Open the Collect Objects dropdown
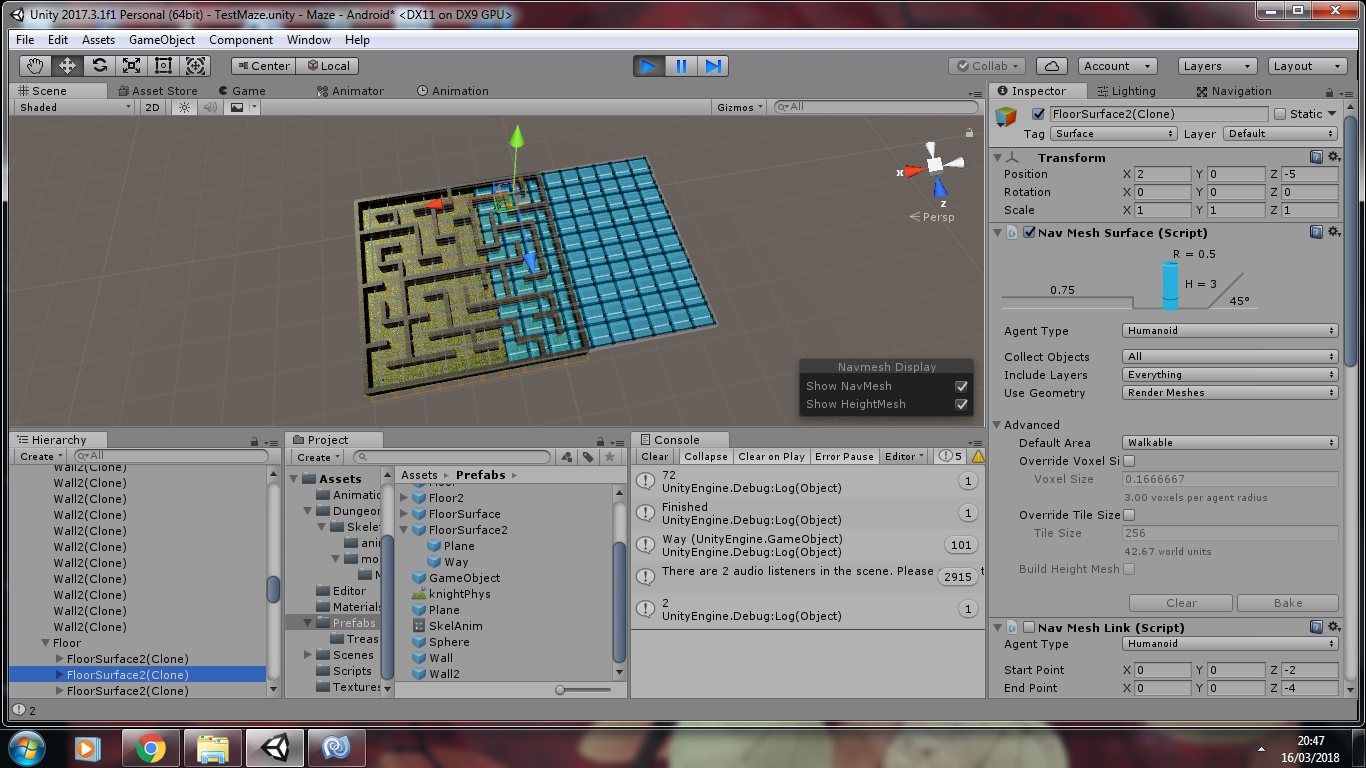Screen dimensions: 1366x768 tap(1230, 357)
